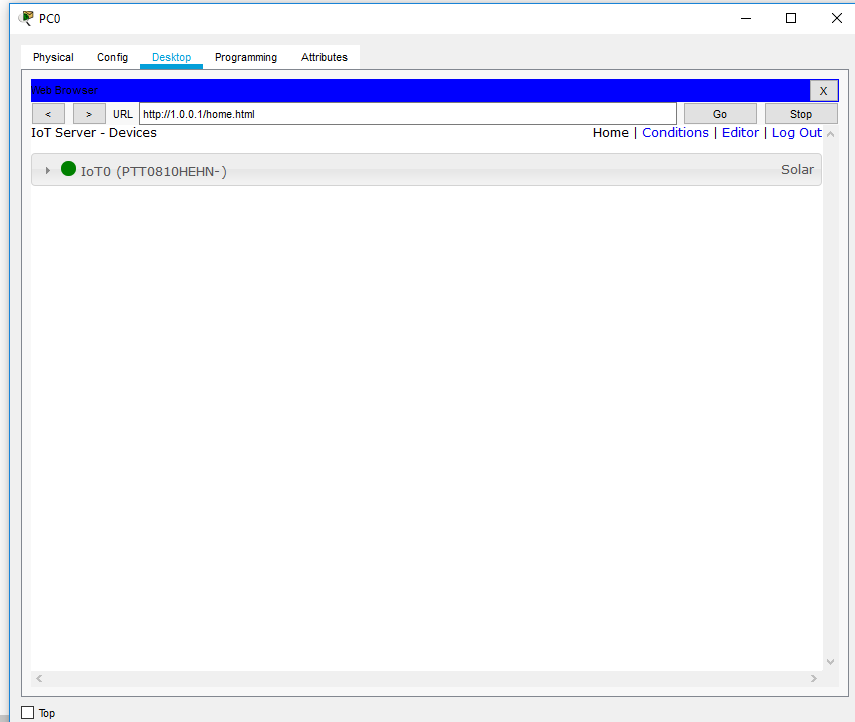Open the Conditions link
Viewport: 855px width, 722px height.
pyautogui.click(x=675, y=133)
